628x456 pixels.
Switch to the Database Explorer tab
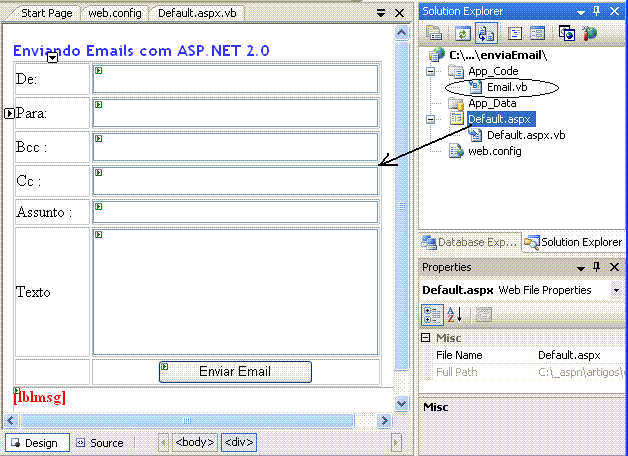pos(469,242)
